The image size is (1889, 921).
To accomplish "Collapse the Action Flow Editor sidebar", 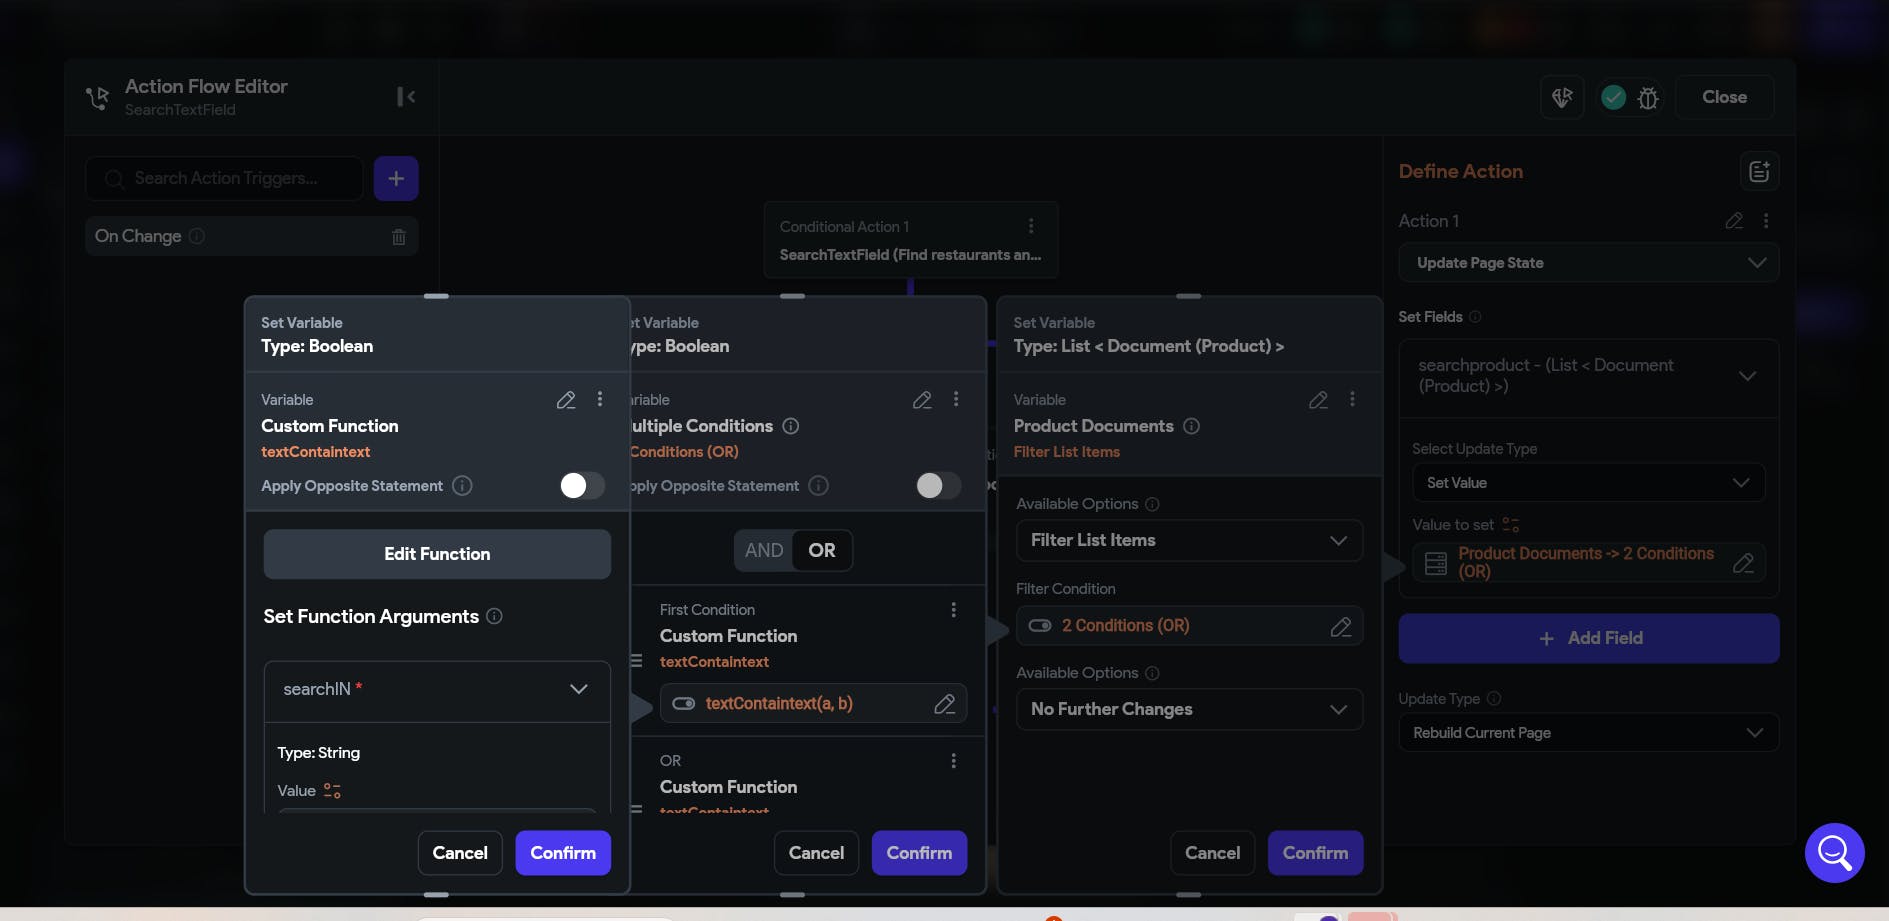I will 406,97.
